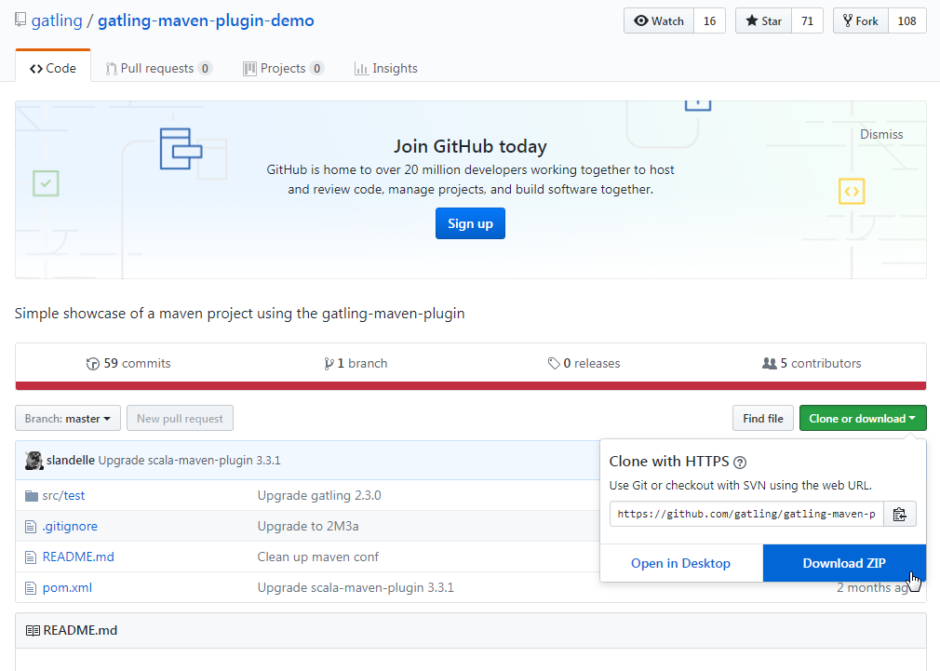The image size is (940, 671).
Task: Click the help icon beside Clone with HTTPS
Action: tap(740, 462)
